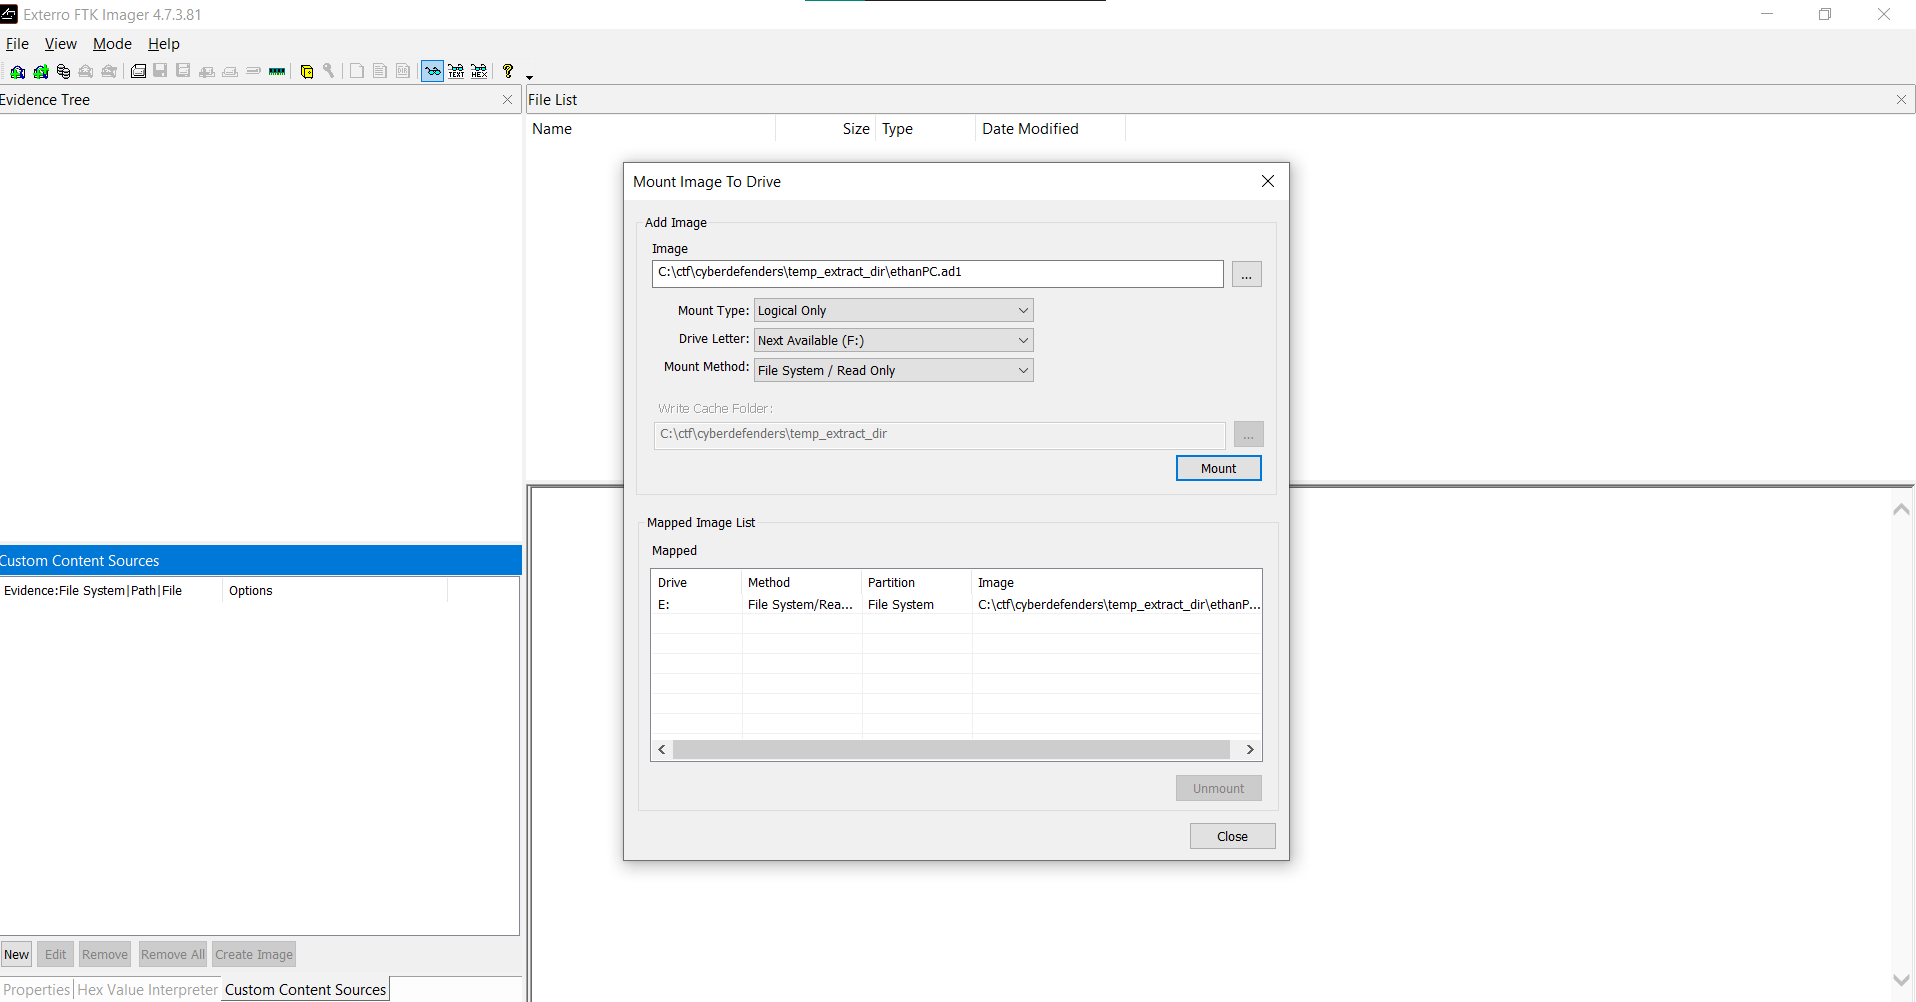1916x1002 pixels.
Task: Open Image Mounting from the toolbar
Action: coord(63,71)
